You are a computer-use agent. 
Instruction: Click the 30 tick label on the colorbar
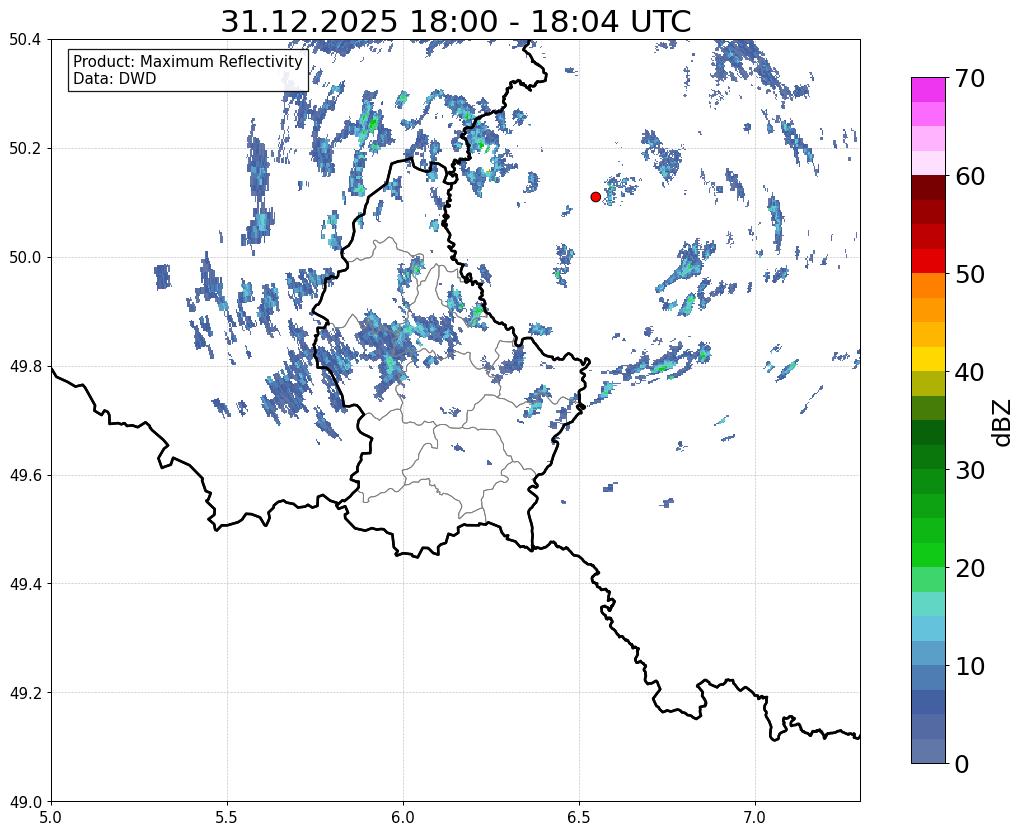pyautogui.click(x=969, y=470)
